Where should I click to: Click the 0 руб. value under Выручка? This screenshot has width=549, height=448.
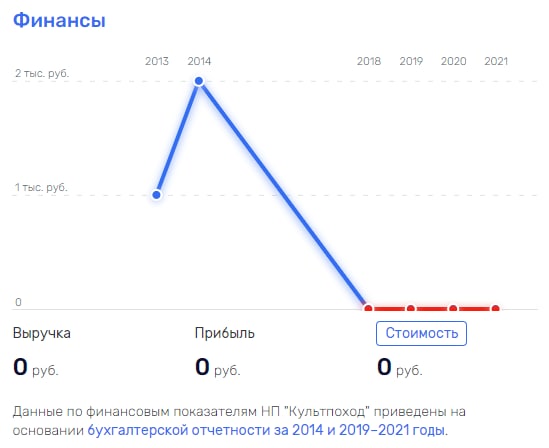[x=36, y=367]
